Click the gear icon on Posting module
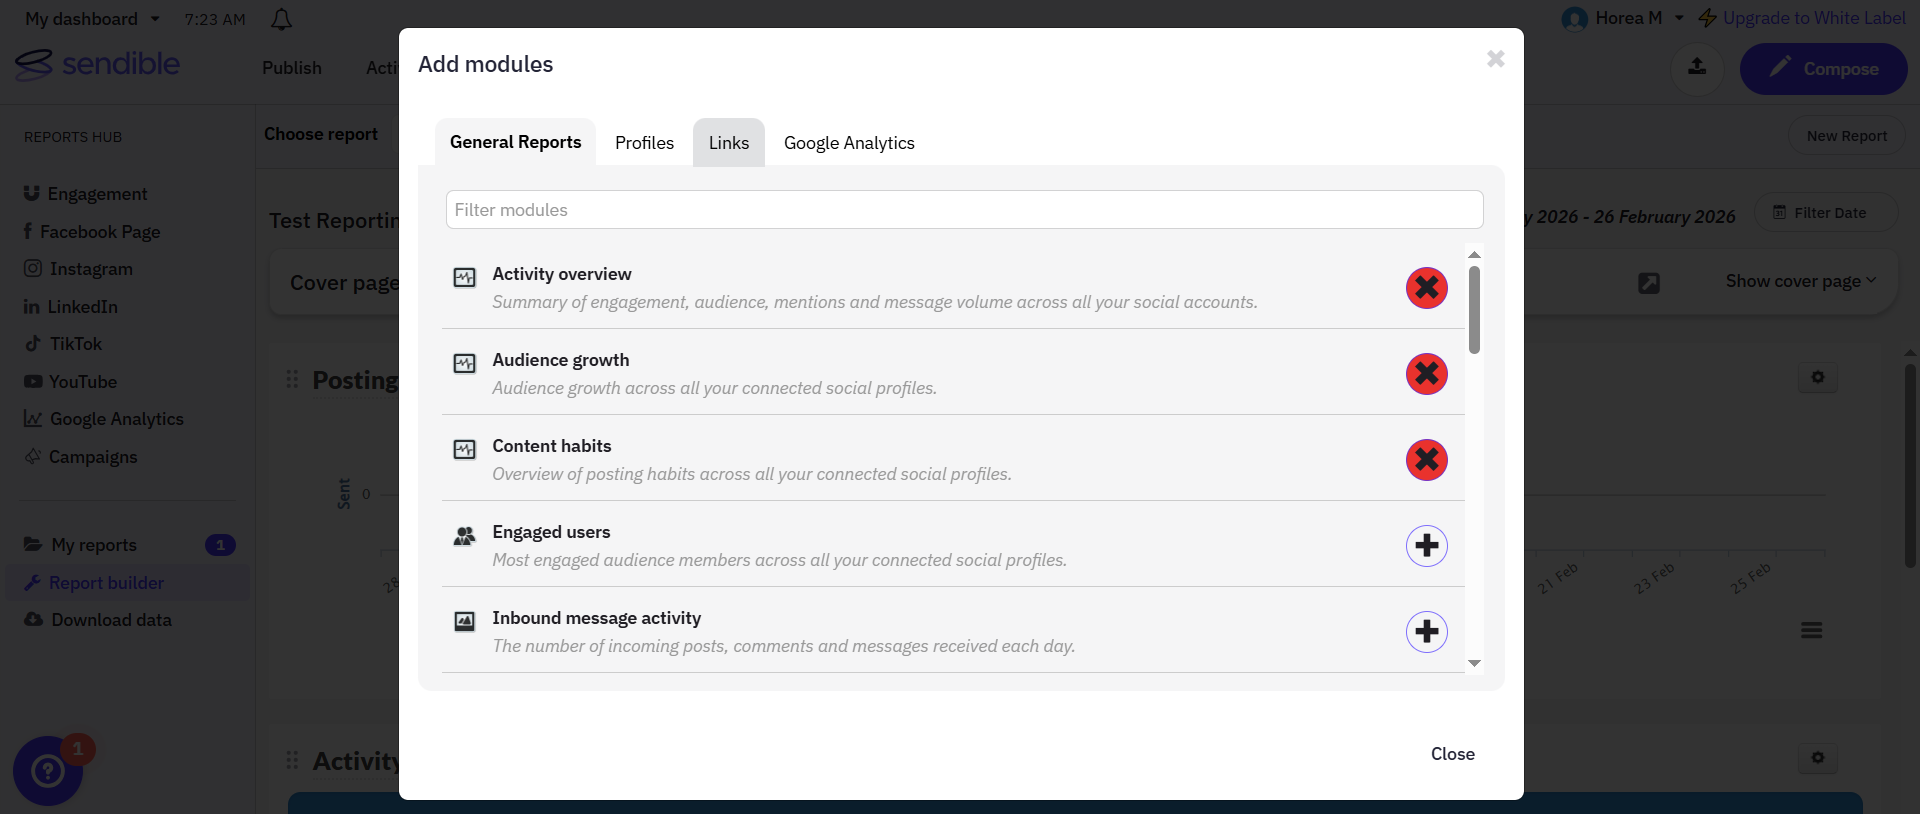 (1818, 377)
